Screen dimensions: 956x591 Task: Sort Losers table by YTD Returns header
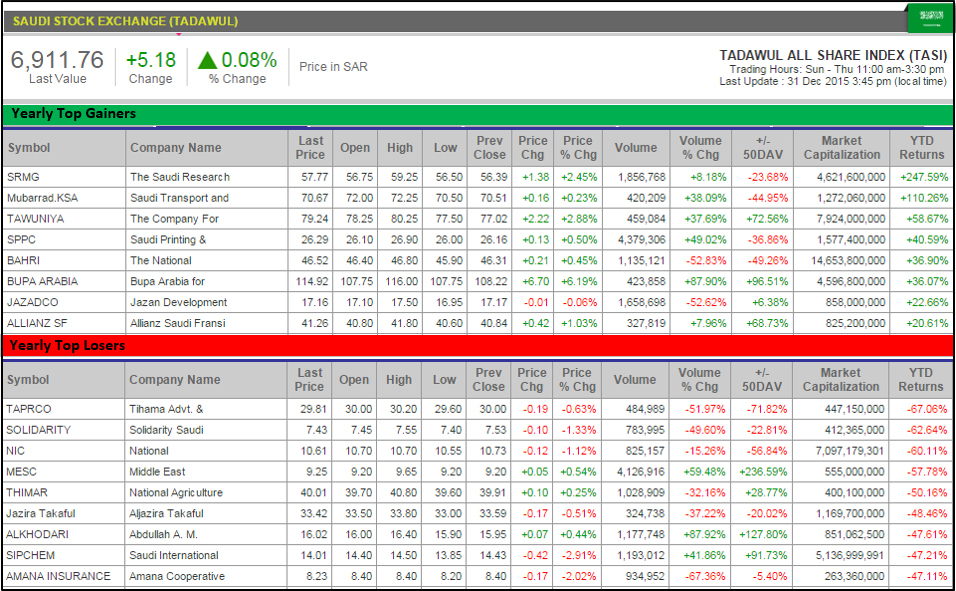point(921,379)
